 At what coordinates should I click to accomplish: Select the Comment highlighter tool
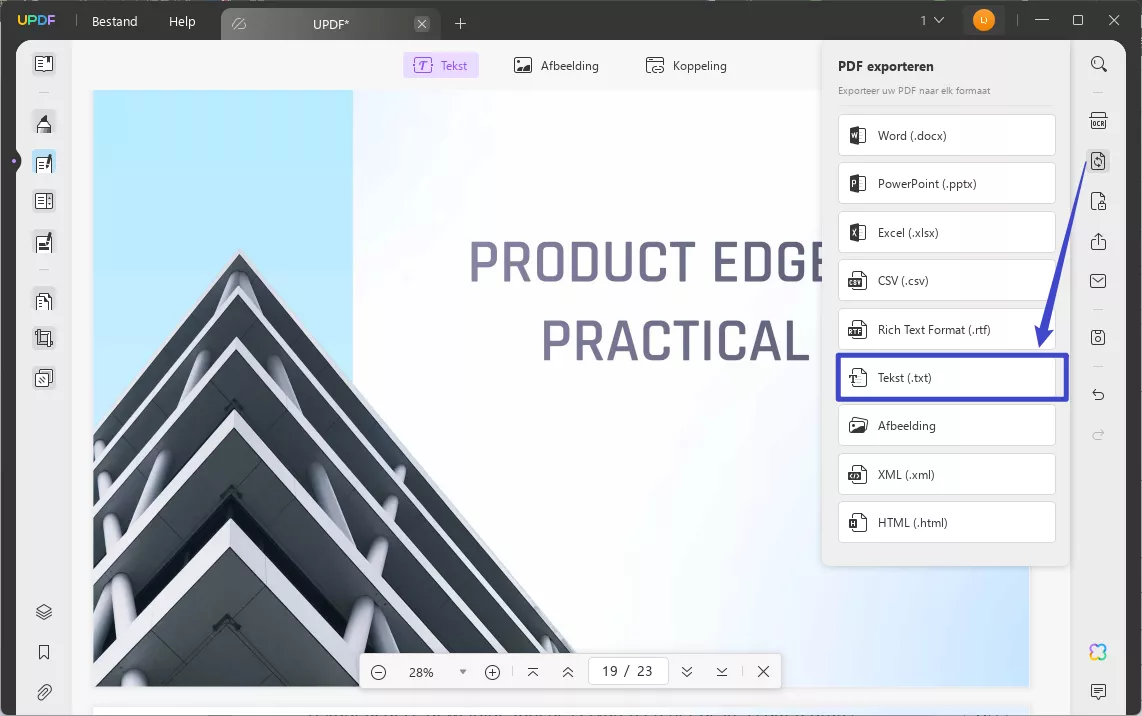tap(44, 123)
